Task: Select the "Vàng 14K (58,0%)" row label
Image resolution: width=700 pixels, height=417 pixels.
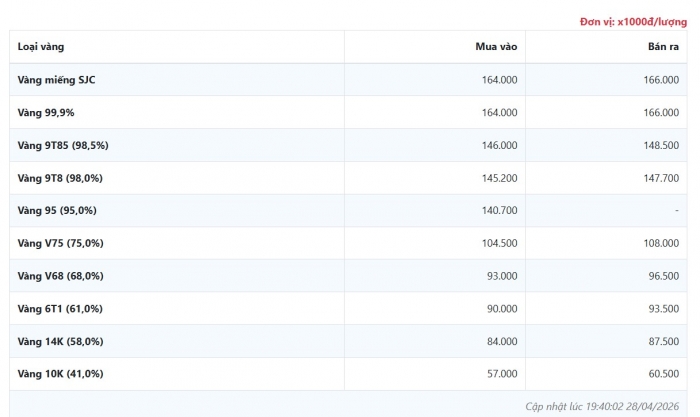Action: pos(60,341)
